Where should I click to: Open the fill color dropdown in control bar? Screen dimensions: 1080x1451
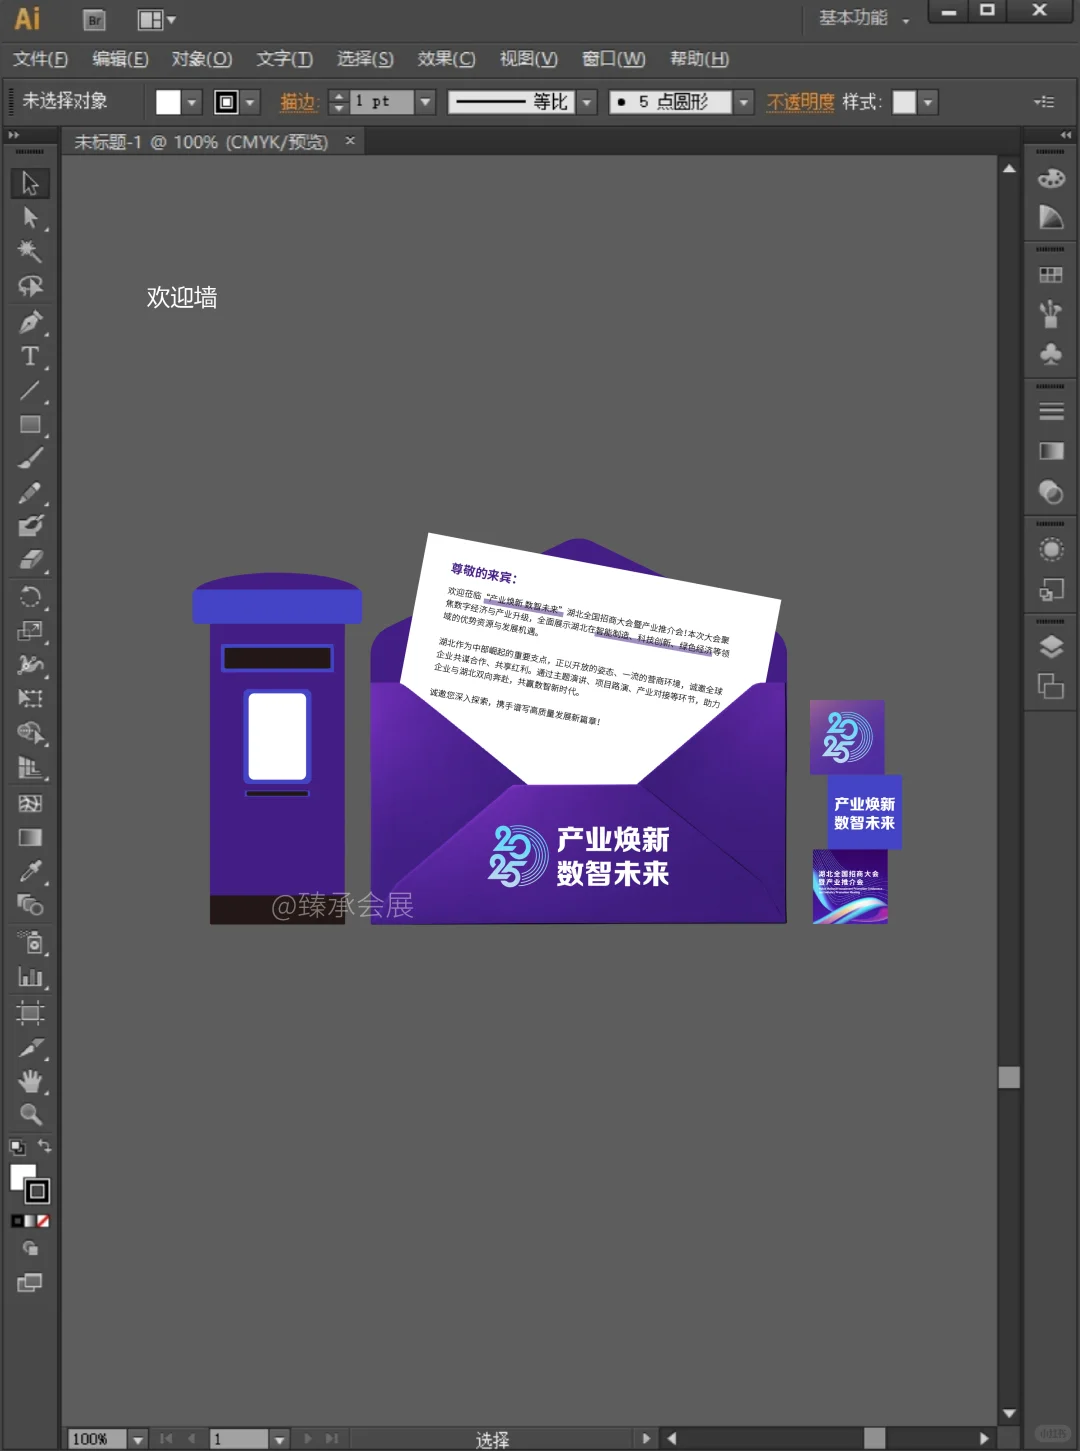tap(192, 102)
